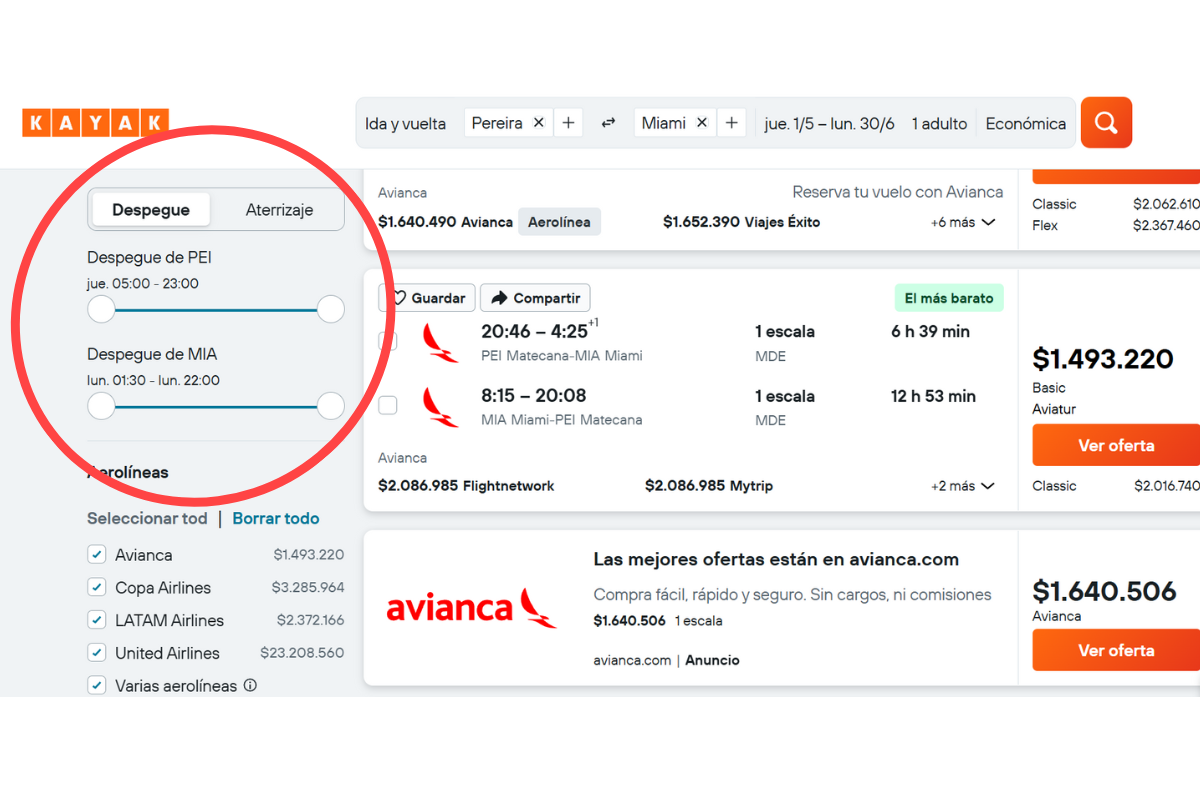Image resolution: width=1200 pixels, height=800 pixels.
Task: Toggle LATAM Airlines checkbox
Action: 97,620
